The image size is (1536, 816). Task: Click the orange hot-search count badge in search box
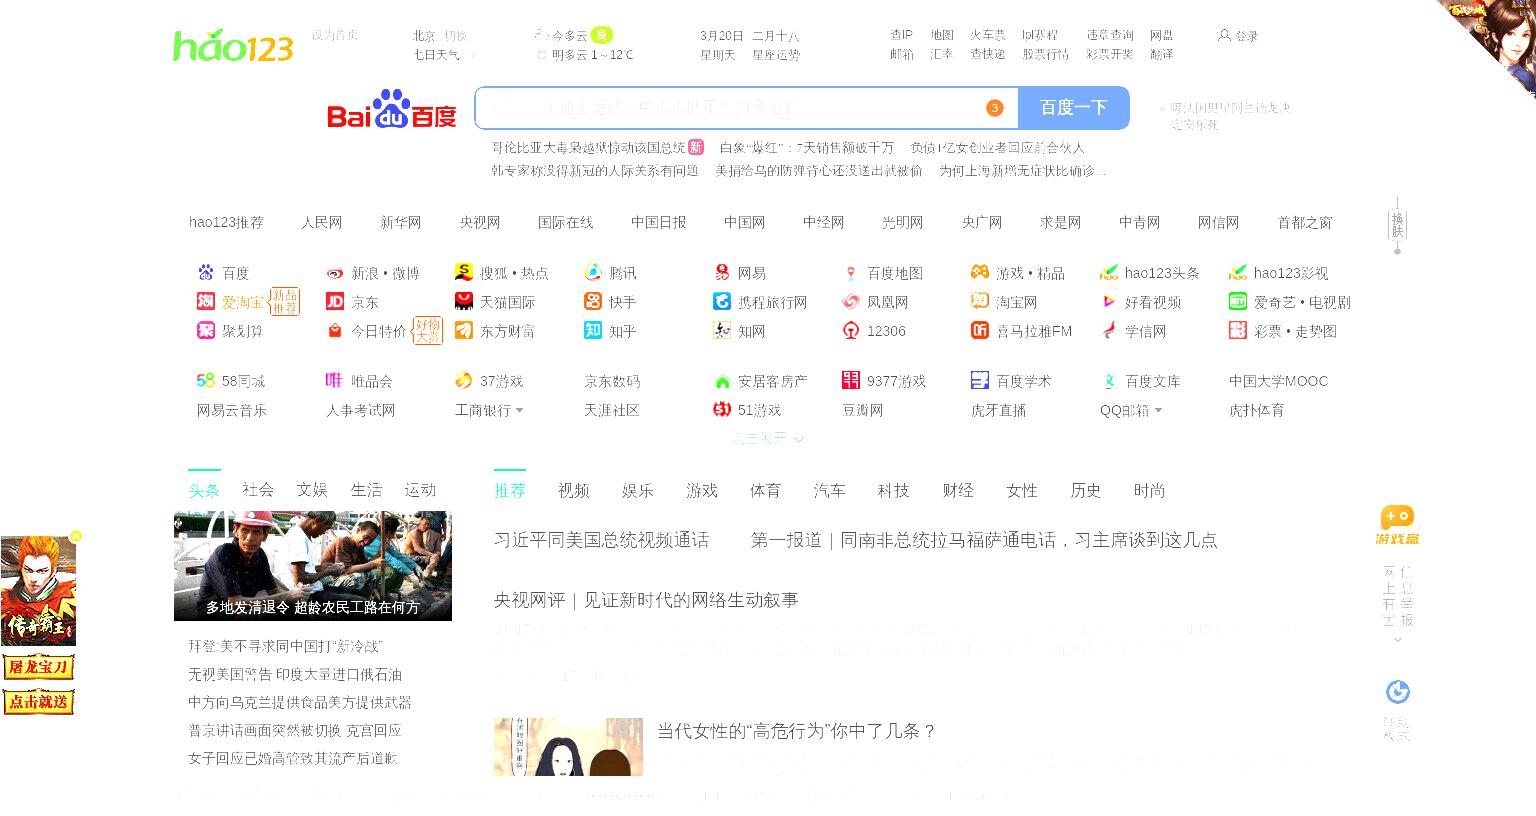994,108
